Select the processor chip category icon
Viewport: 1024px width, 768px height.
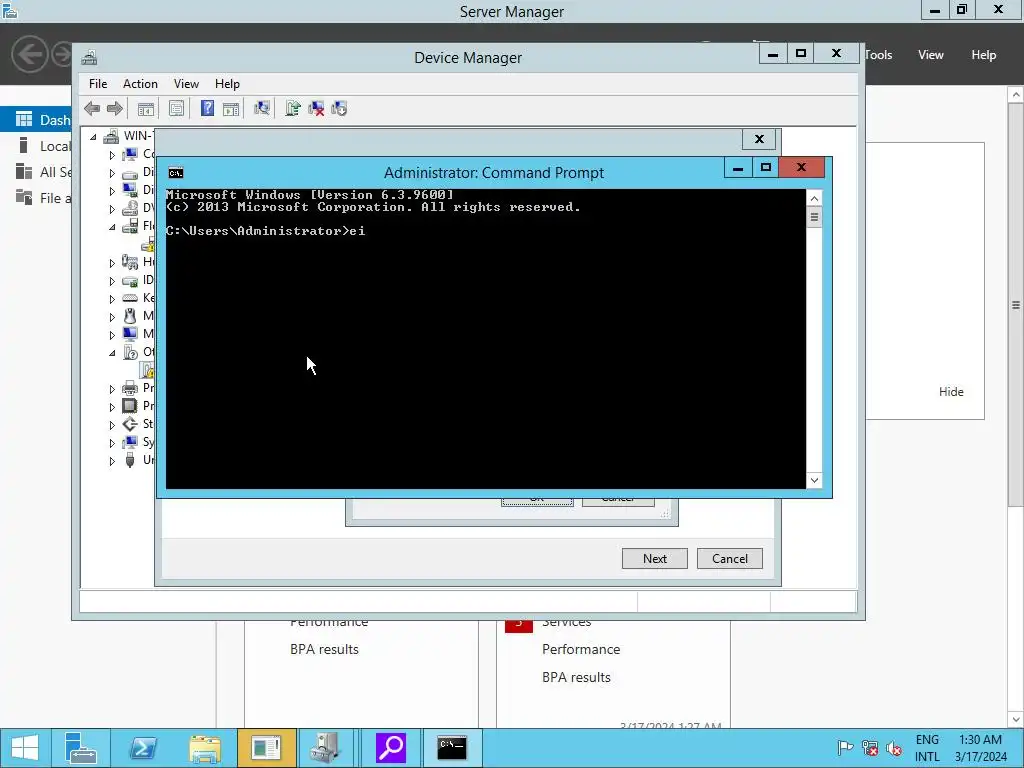point(130,406)
